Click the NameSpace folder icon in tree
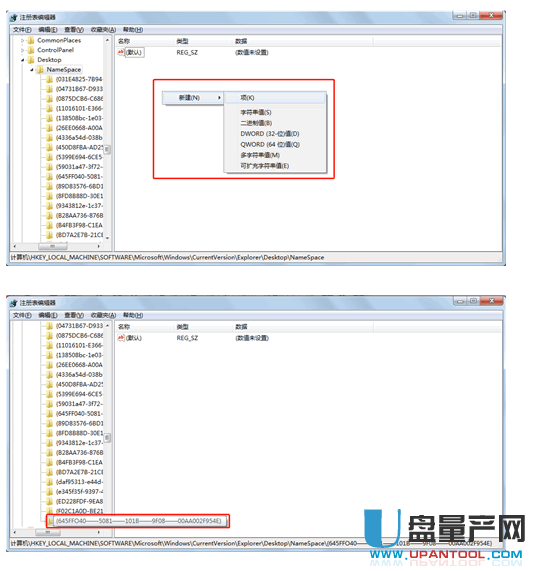Screen dimensions: 538x571 click(40, 70)
